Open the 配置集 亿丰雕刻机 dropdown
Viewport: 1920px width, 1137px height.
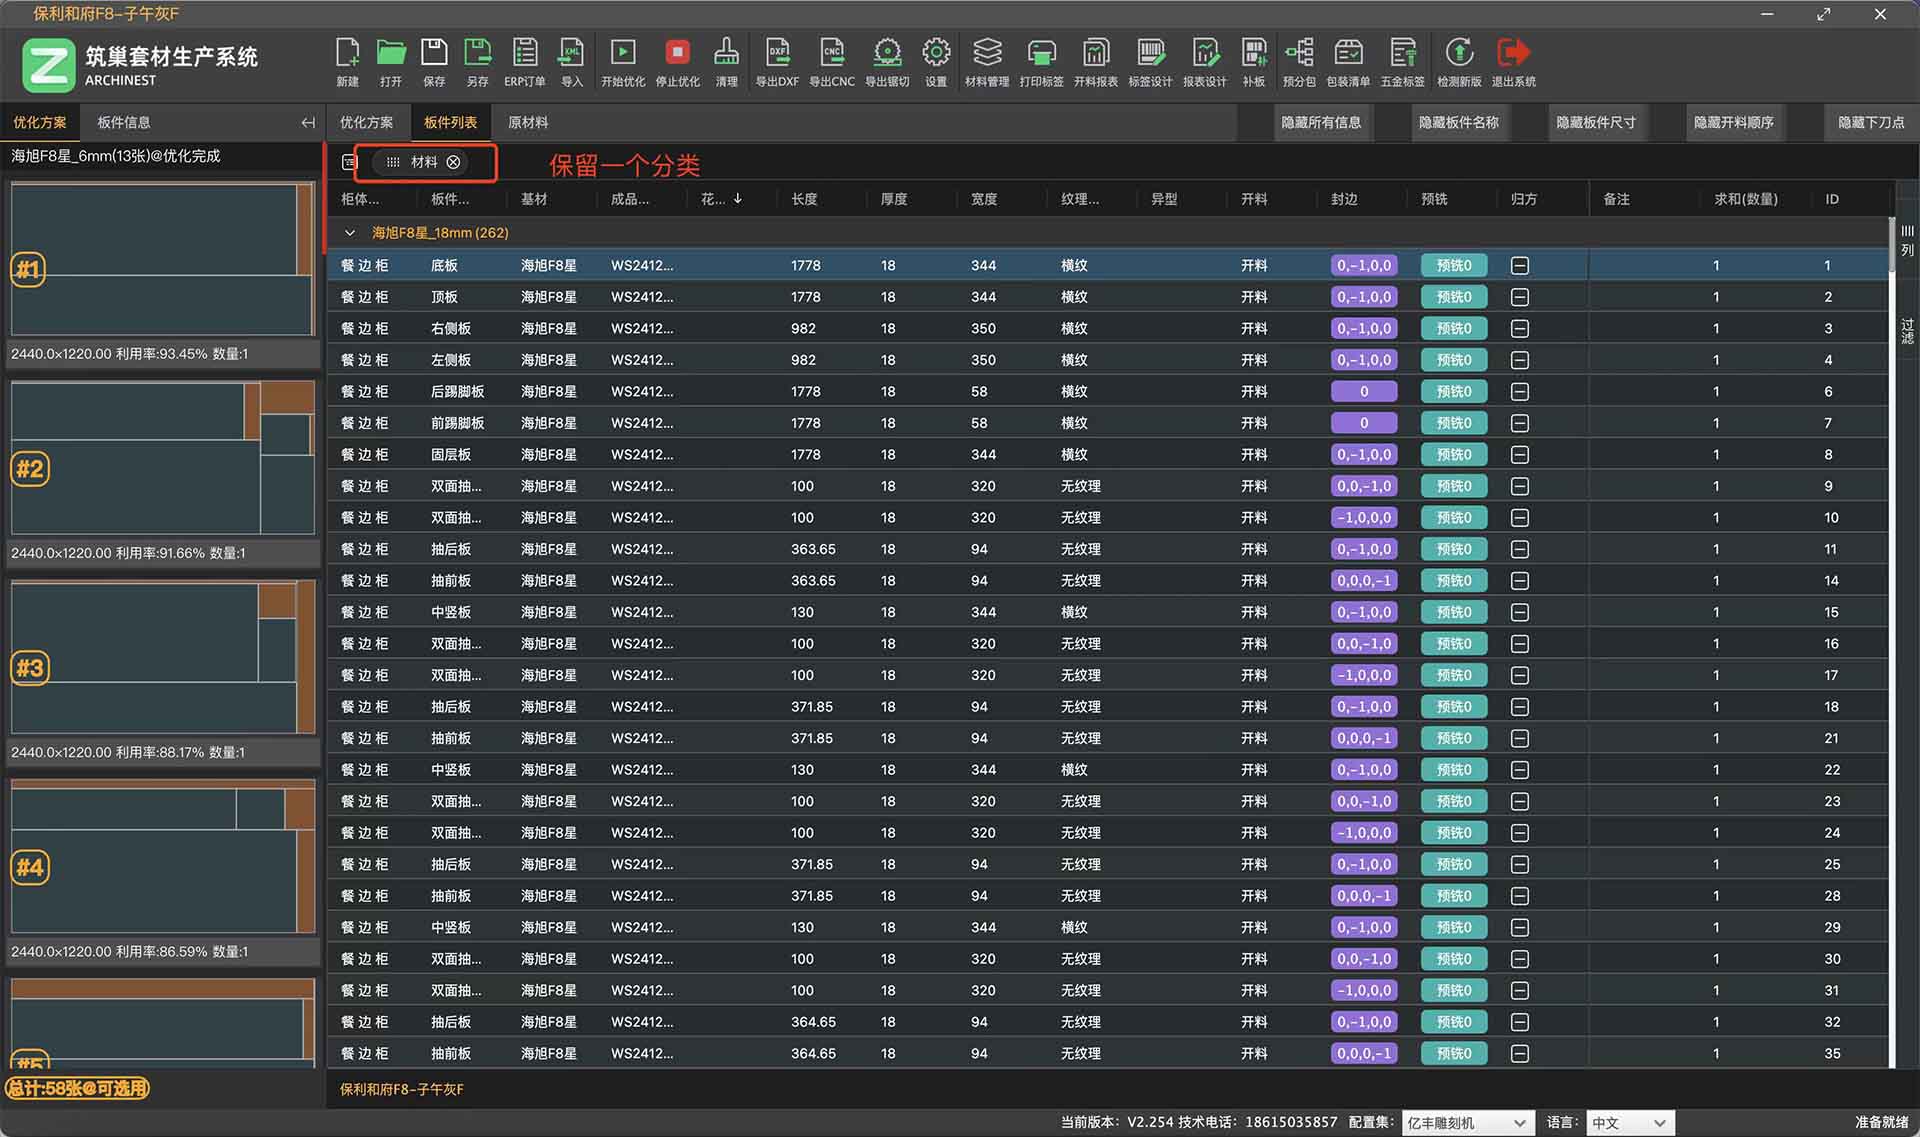1466,1123
